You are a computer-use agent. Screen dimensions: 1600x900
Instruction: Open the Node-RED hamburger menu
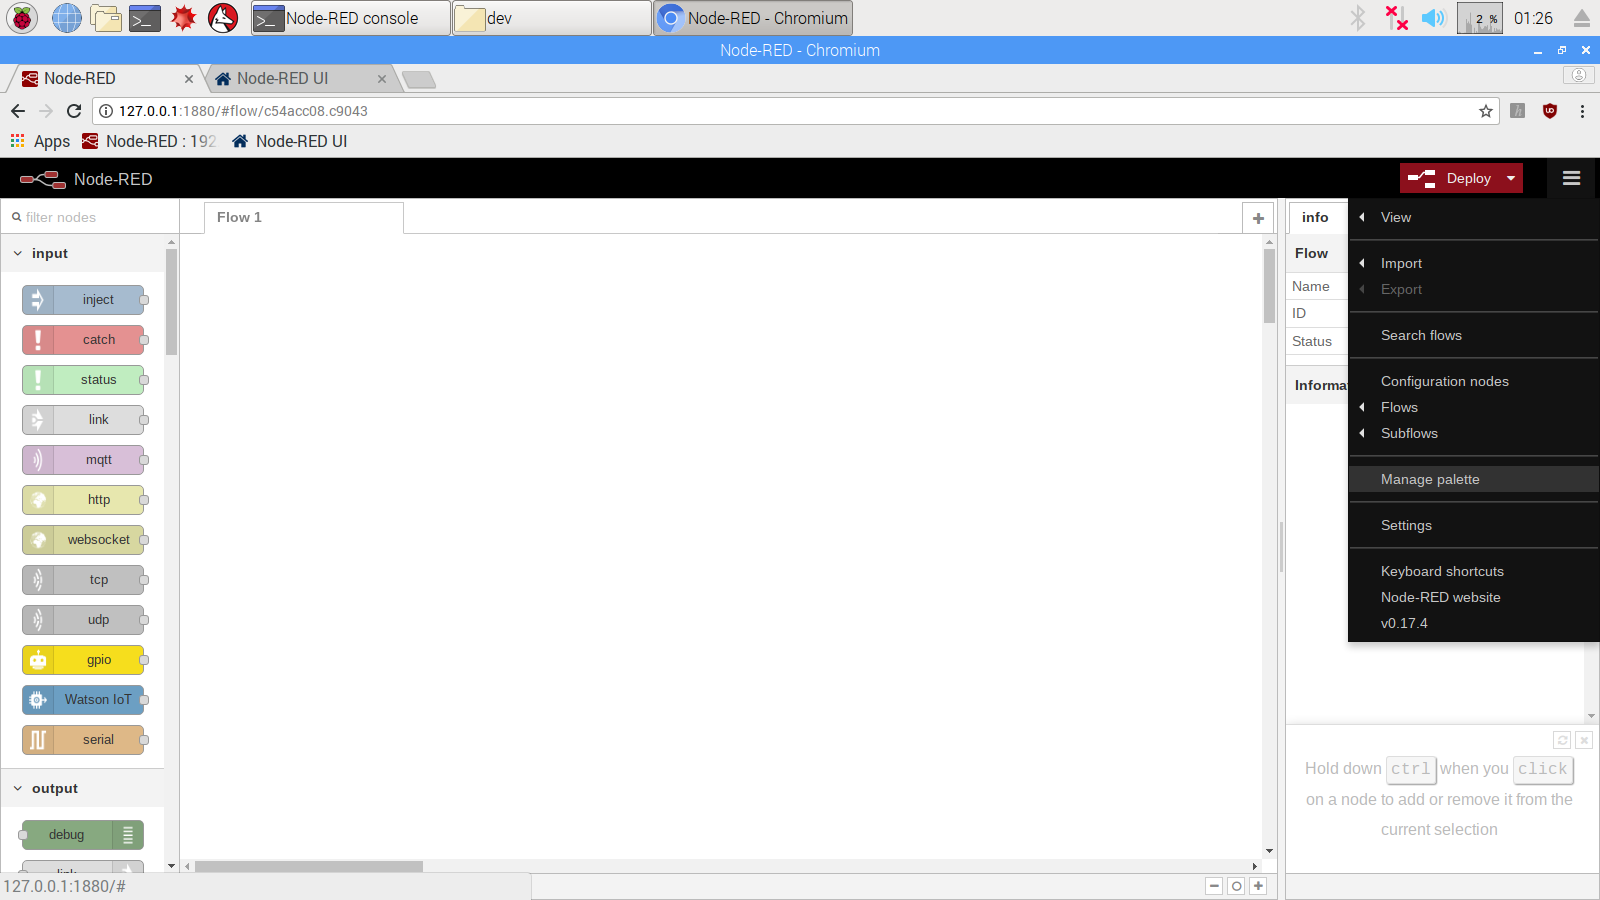[x=1571, y=179]
